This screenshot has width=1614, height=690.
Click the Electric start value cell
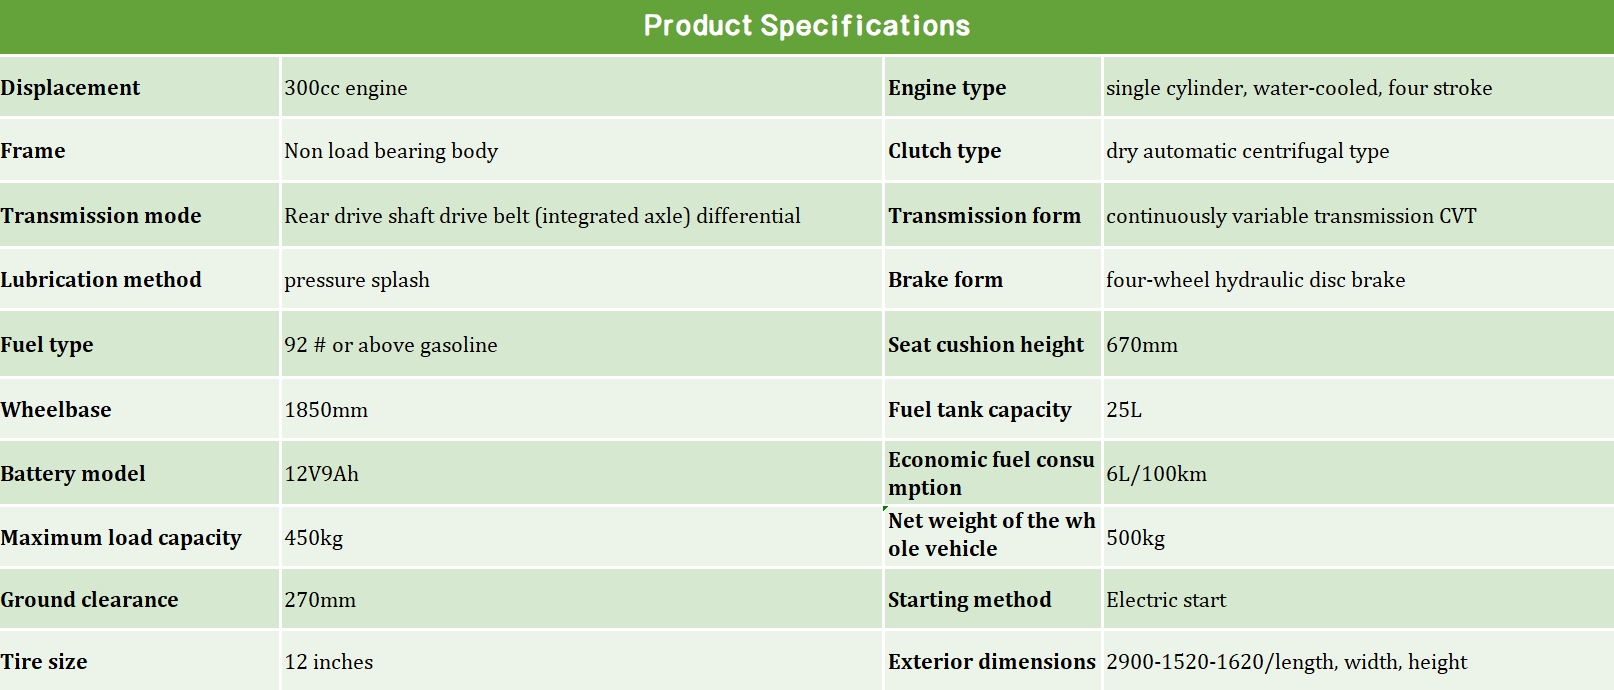[1166, 600]
